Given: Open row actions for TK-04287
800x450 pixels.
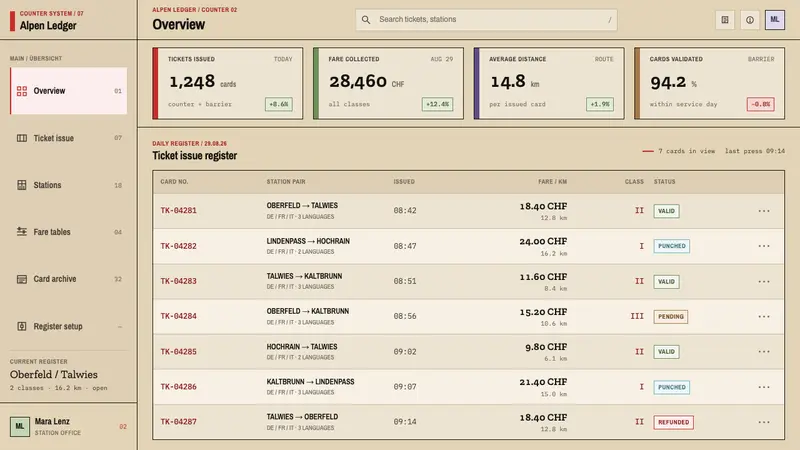Looking at the screenshot, I should pyautogui.click(x=763, y=422).
